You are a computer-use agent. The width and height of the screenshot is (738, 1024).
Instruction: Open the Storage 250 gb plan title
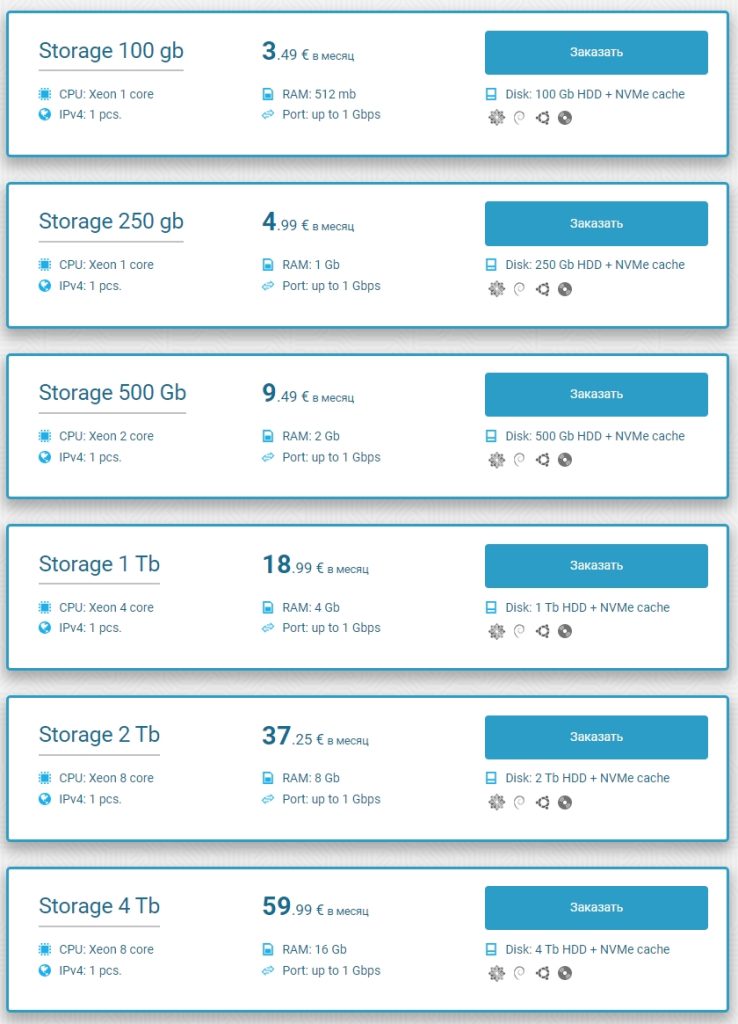[111, 222]
